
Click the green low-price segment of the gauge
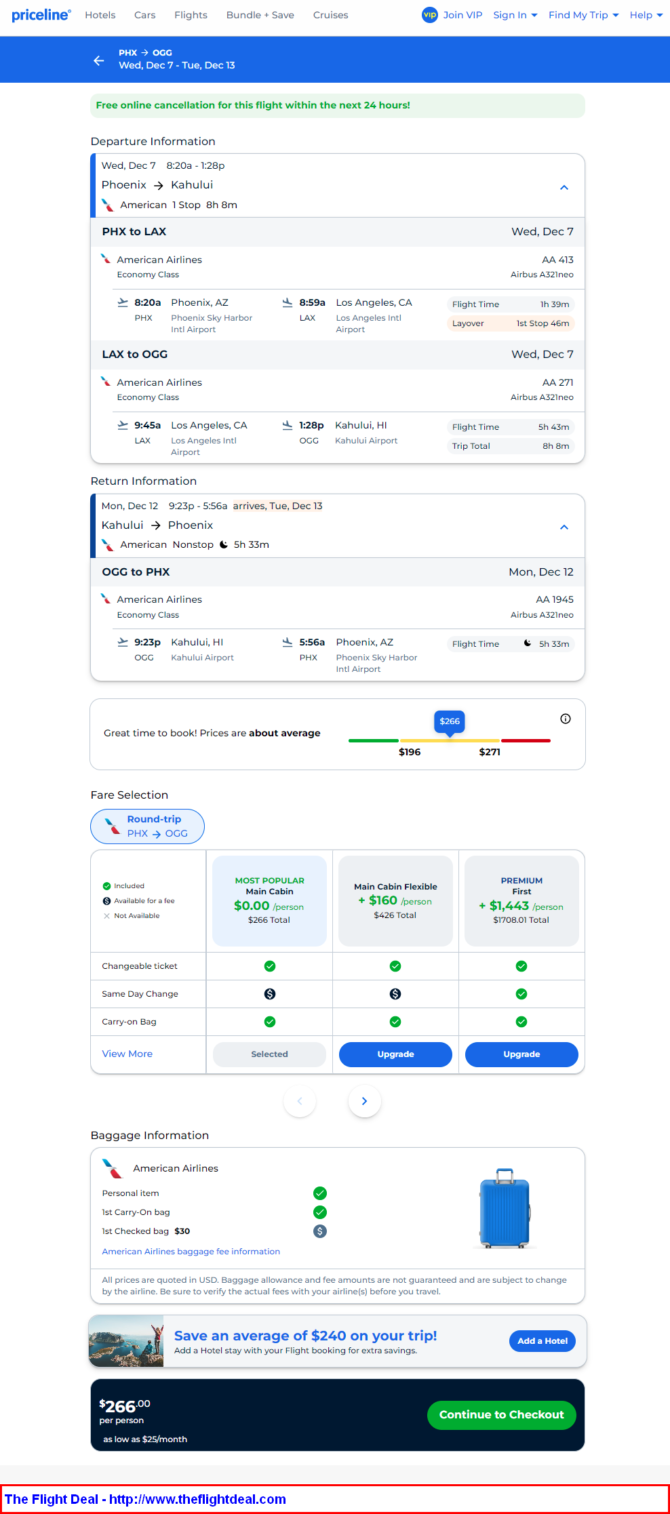click(x=374, y=740)
